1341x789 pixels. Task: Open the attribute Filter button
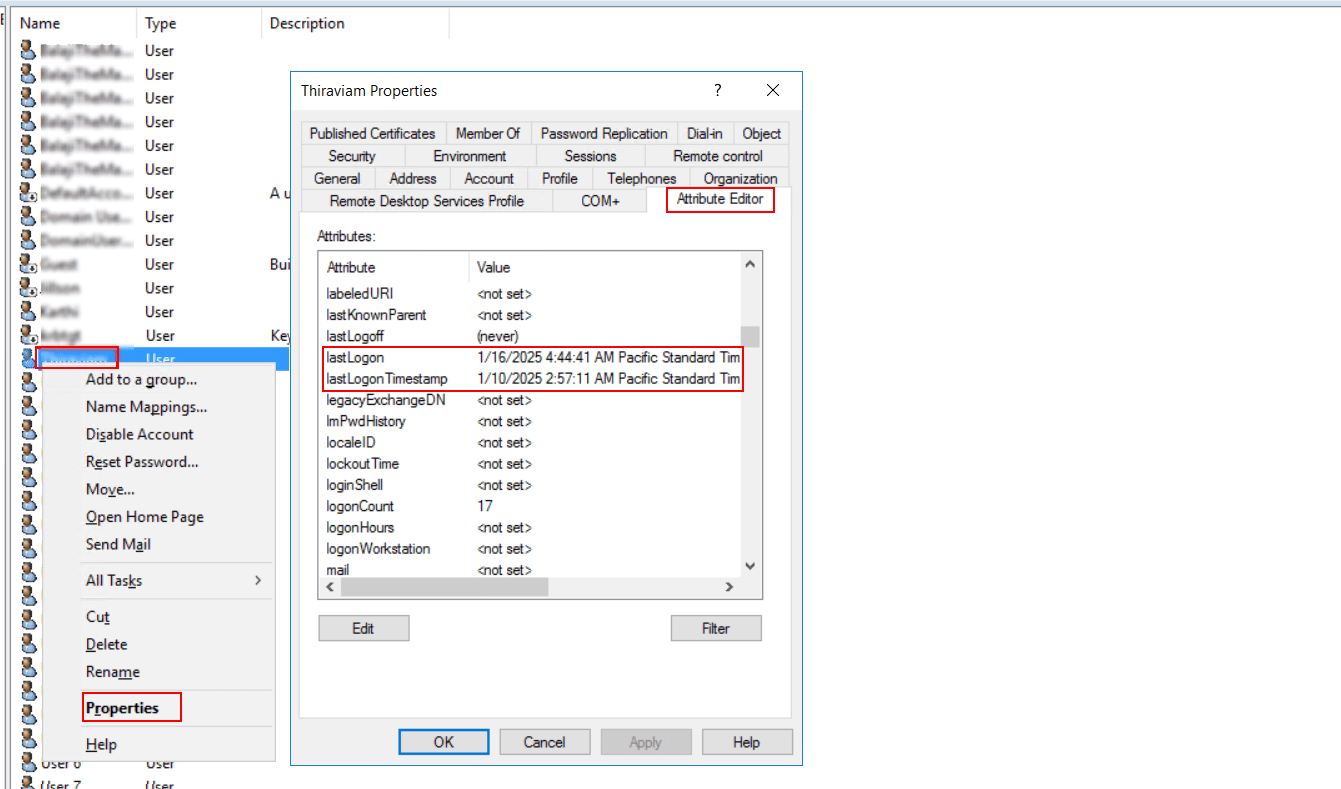click(716, 628)
